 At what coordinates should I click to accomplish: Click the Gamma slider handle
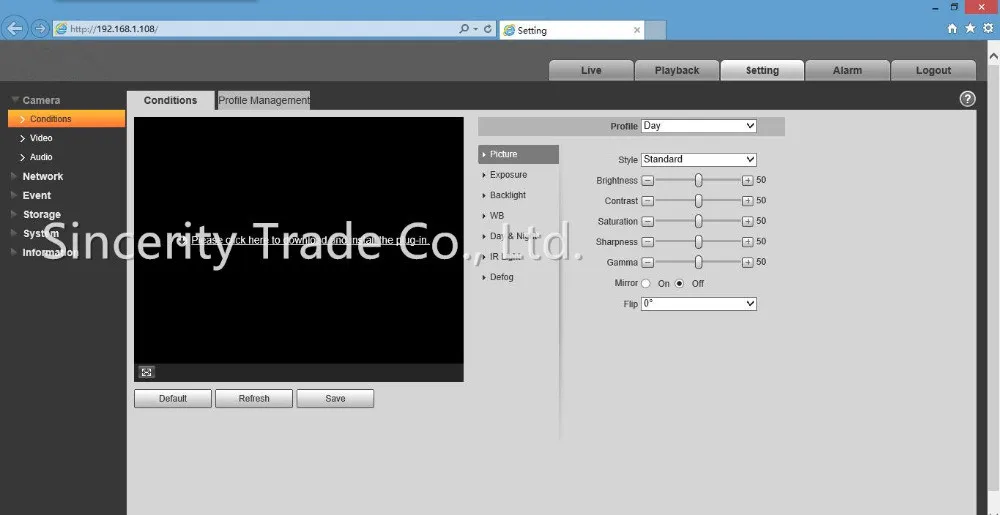click(x=698, y=262)
